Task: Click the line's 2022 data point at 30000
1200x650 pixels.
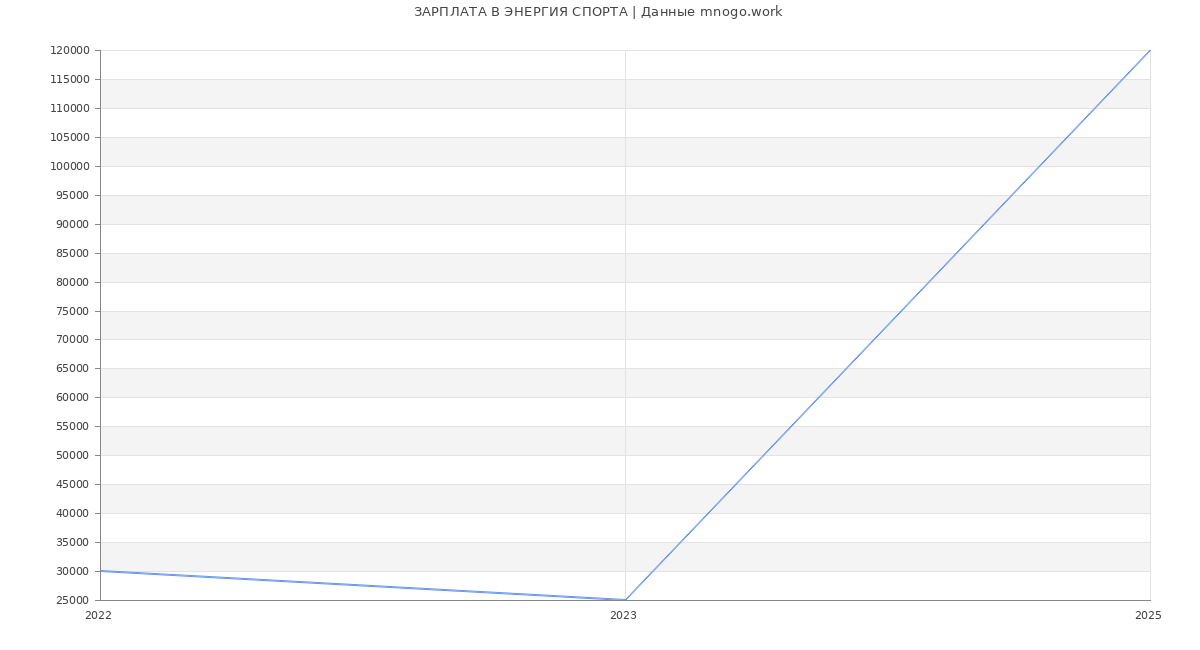Action: tap(100, 571)
